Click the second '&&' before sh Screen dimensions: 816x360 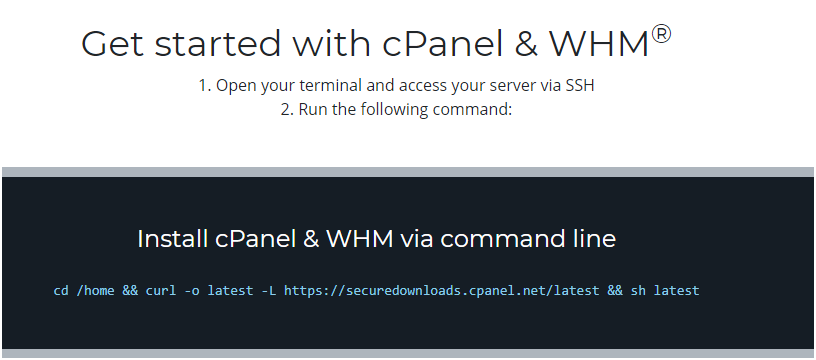[x=615, y=290]
